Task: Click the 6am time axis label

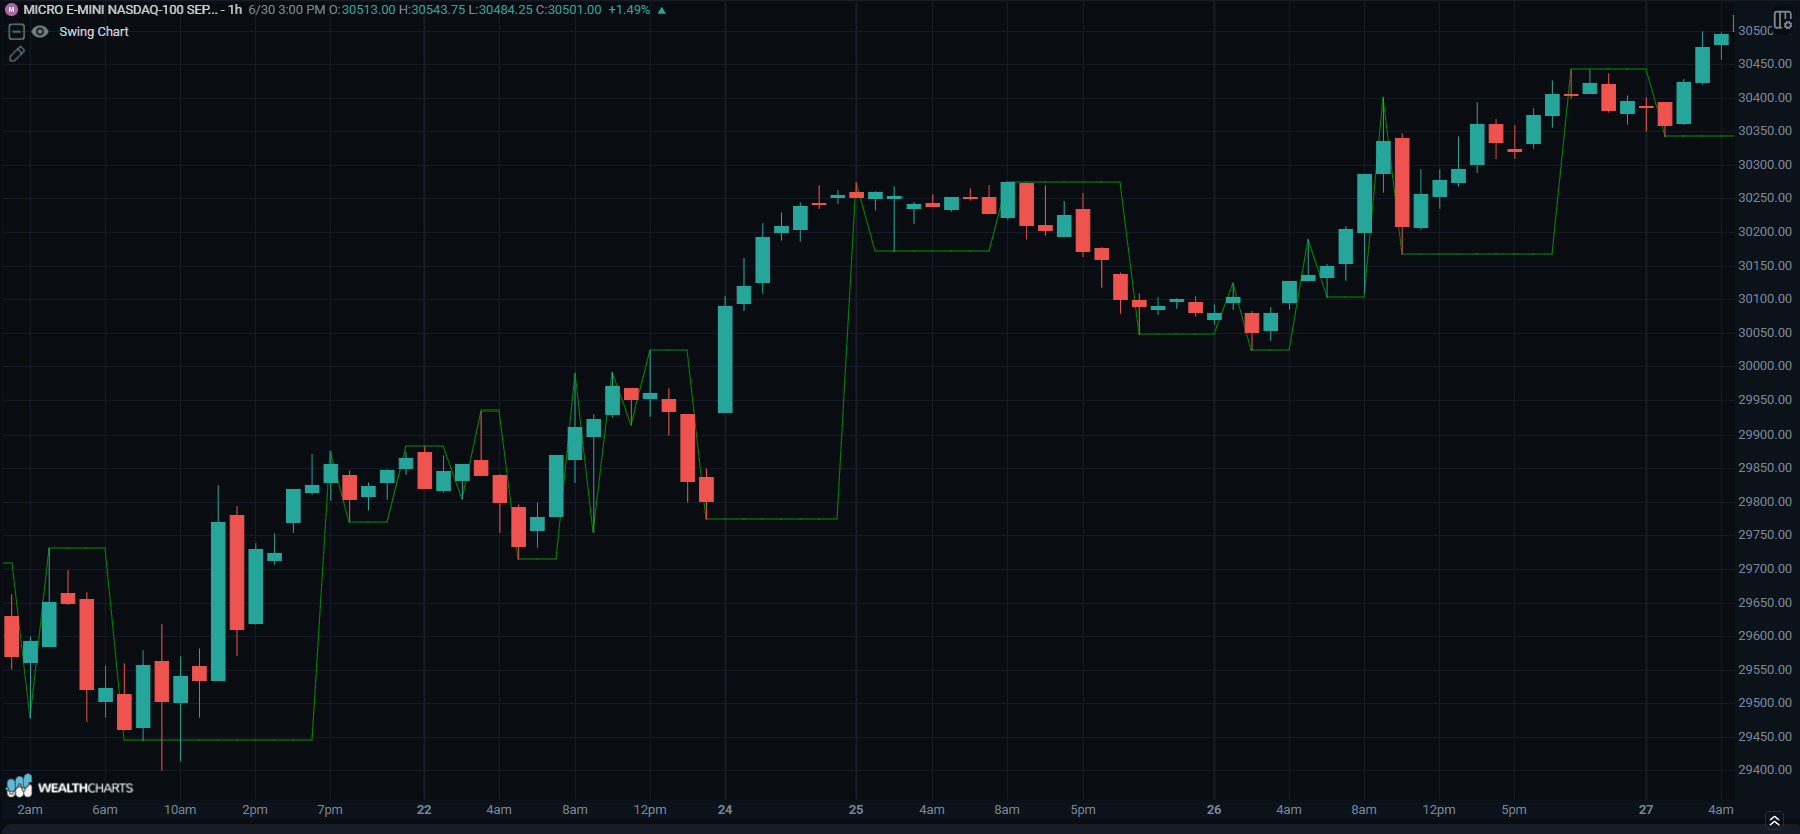Action: click(x=105, y=810)
